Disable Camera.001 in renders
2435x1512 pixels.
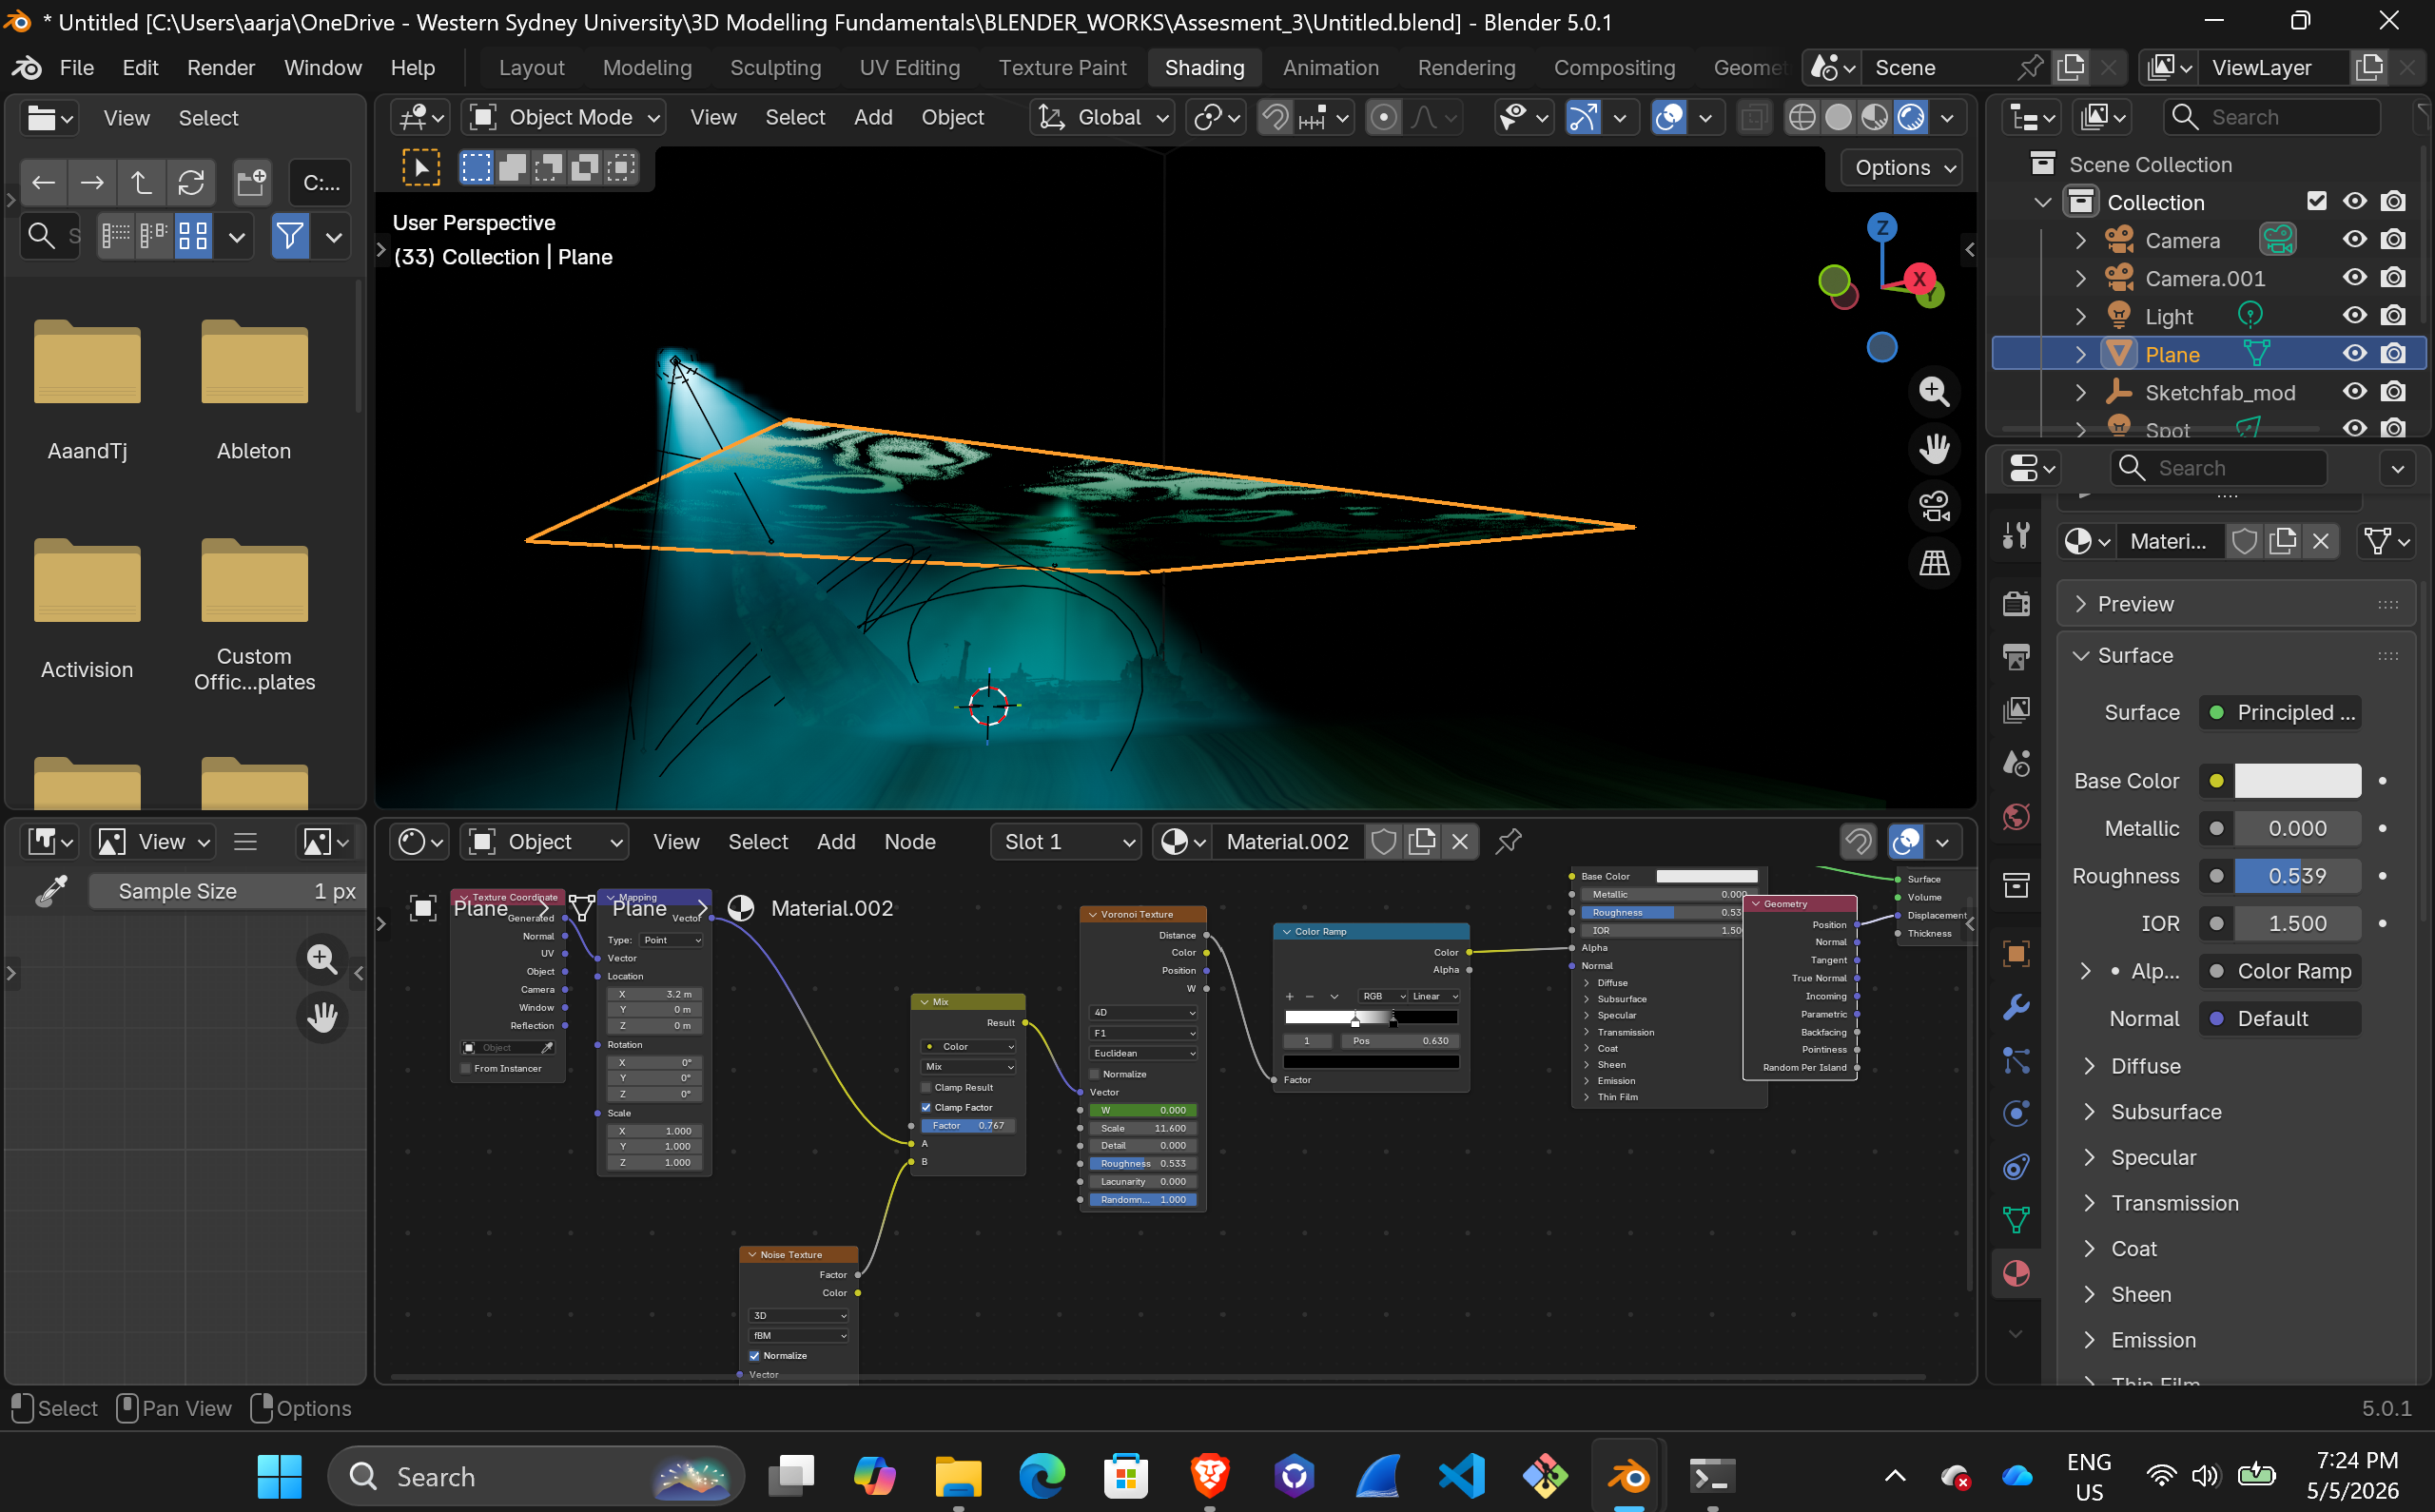pos(2393,278)
